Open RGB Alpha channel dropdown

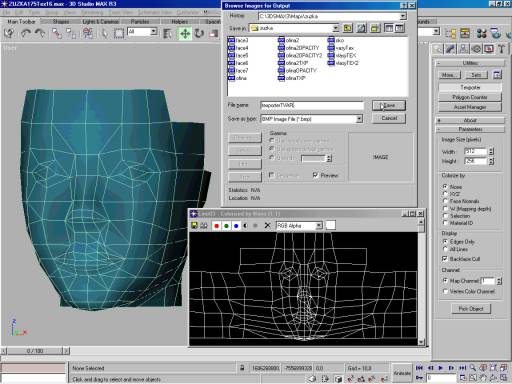[x=319, y=226]
